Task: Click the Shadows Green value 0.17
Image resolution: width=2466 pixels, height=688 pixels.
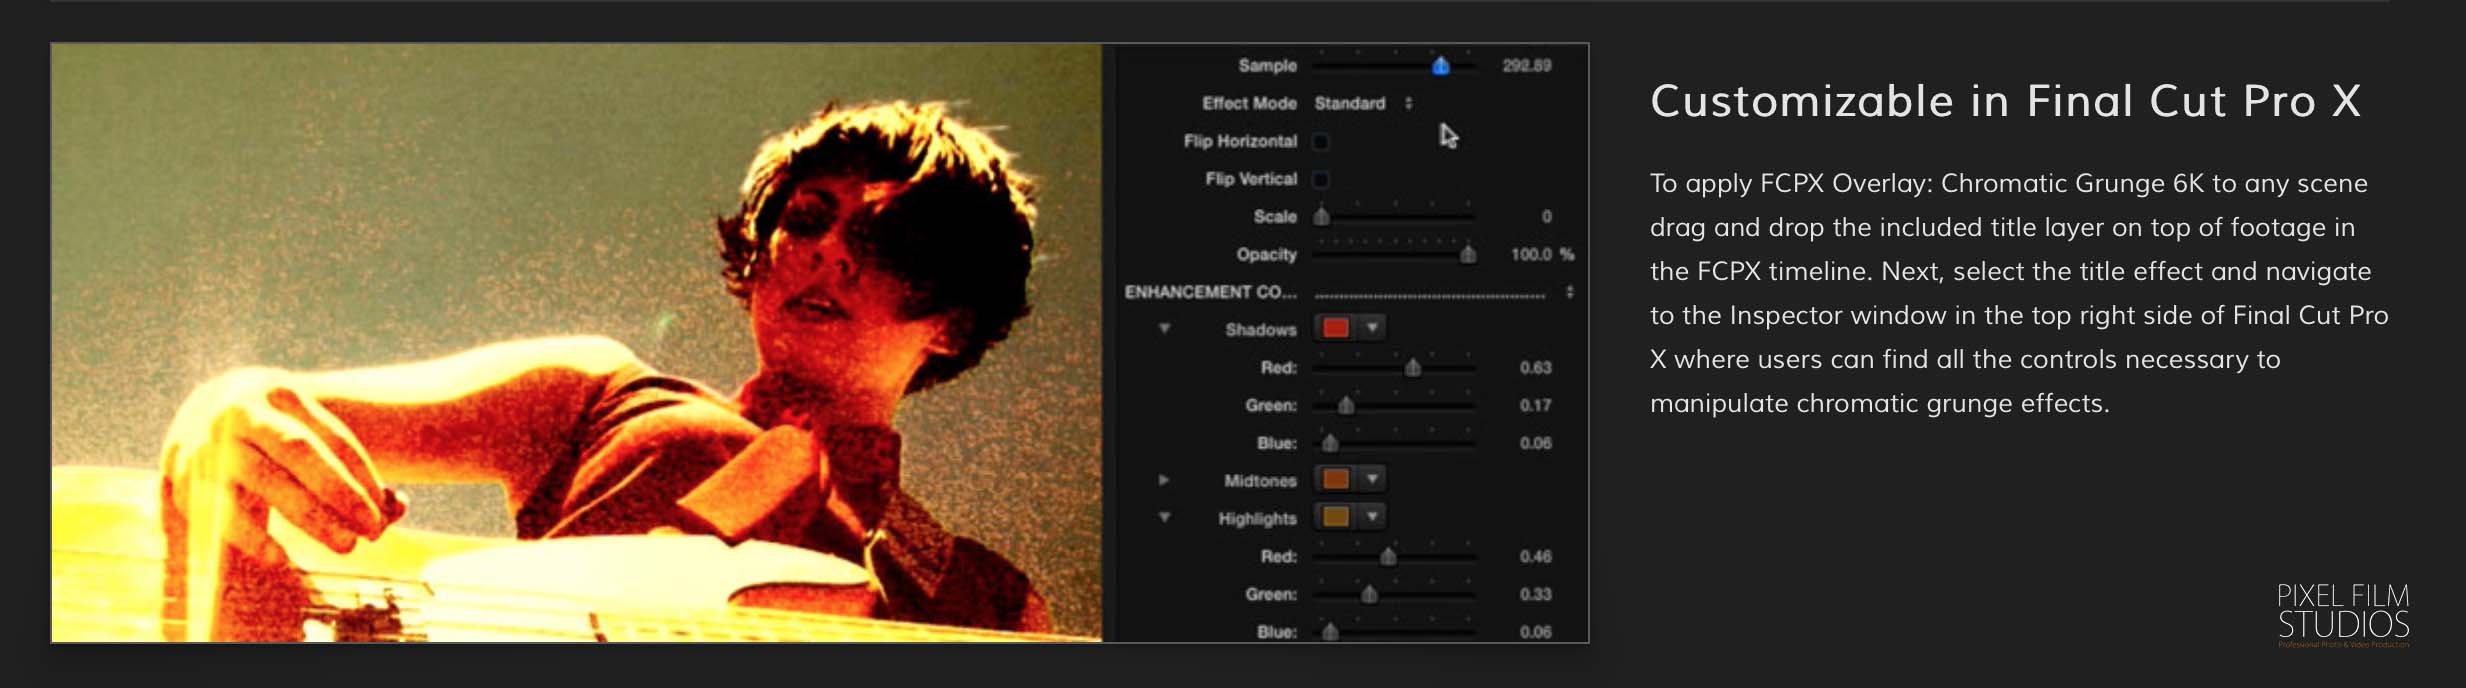Action: tap(1535, 405)
